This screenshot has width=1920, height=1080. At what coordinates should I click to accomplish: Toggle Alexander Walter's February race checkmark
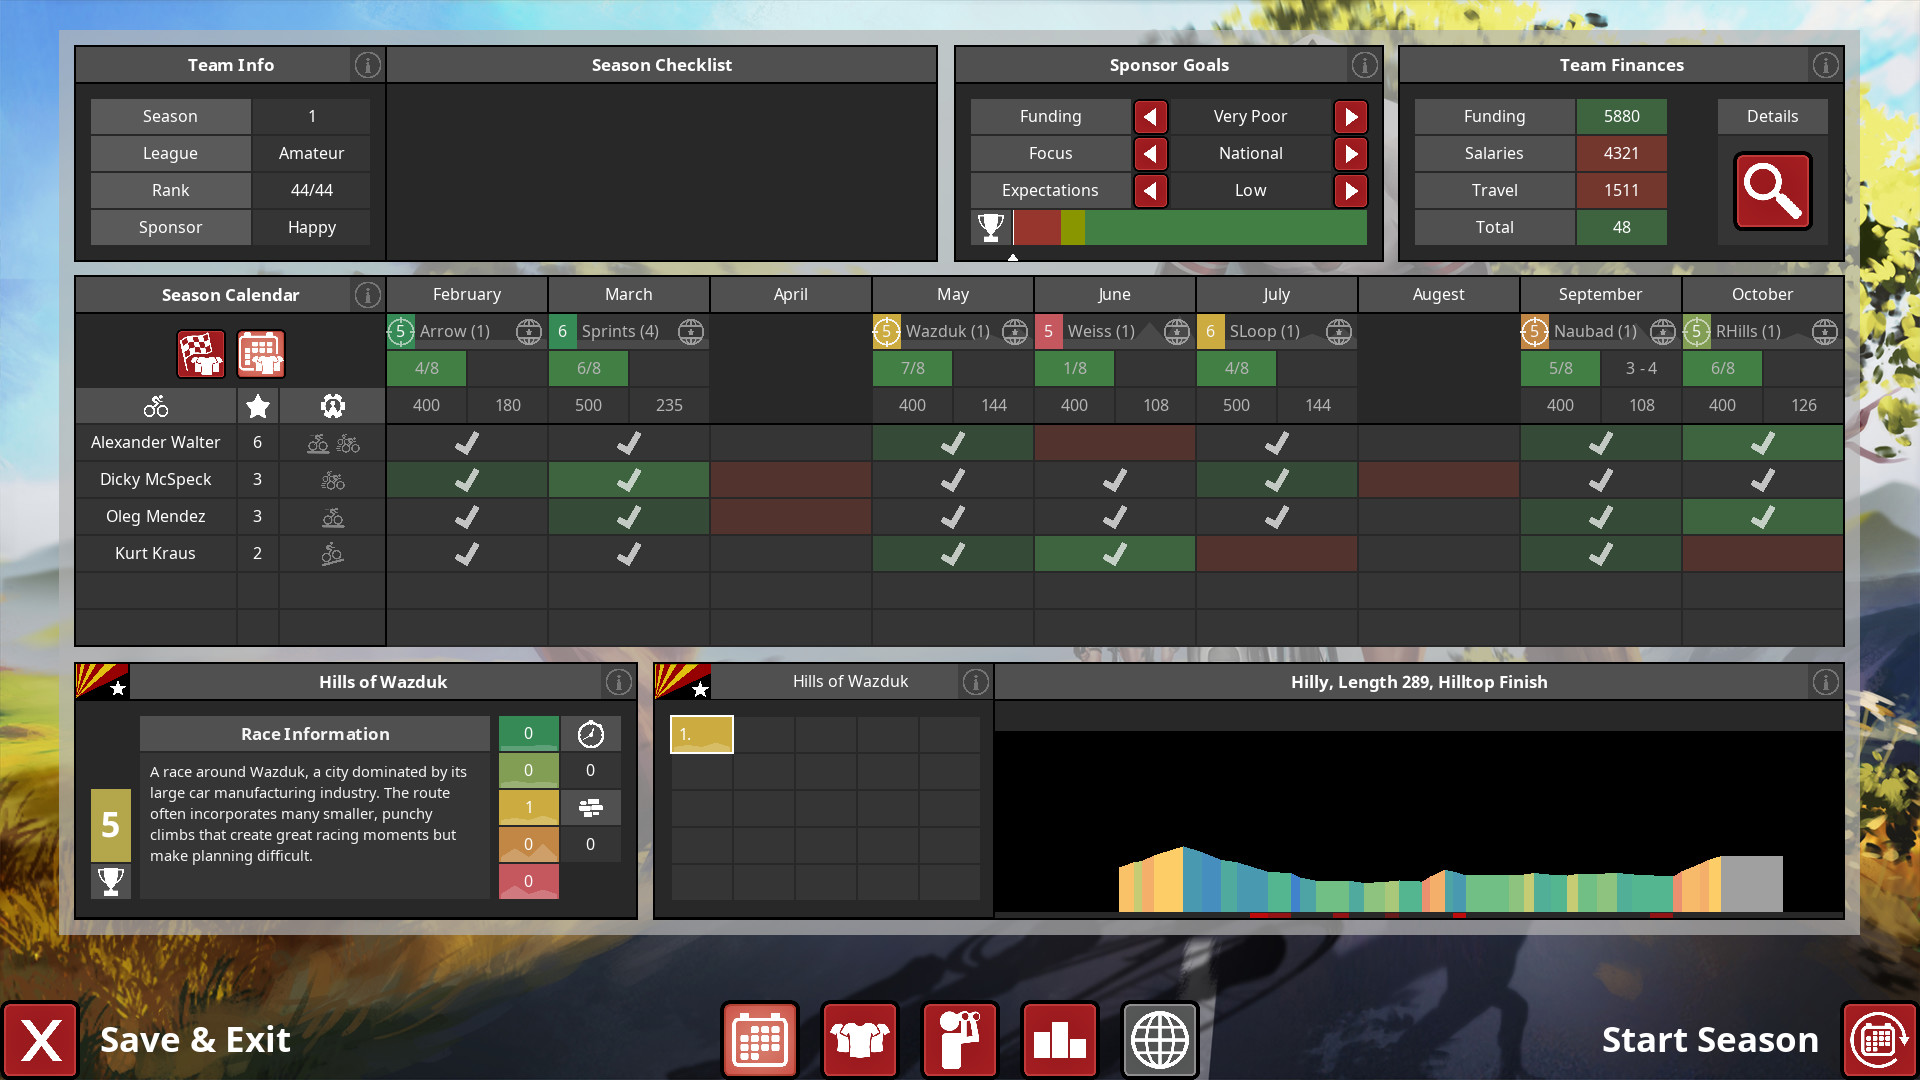coord(467,442)
